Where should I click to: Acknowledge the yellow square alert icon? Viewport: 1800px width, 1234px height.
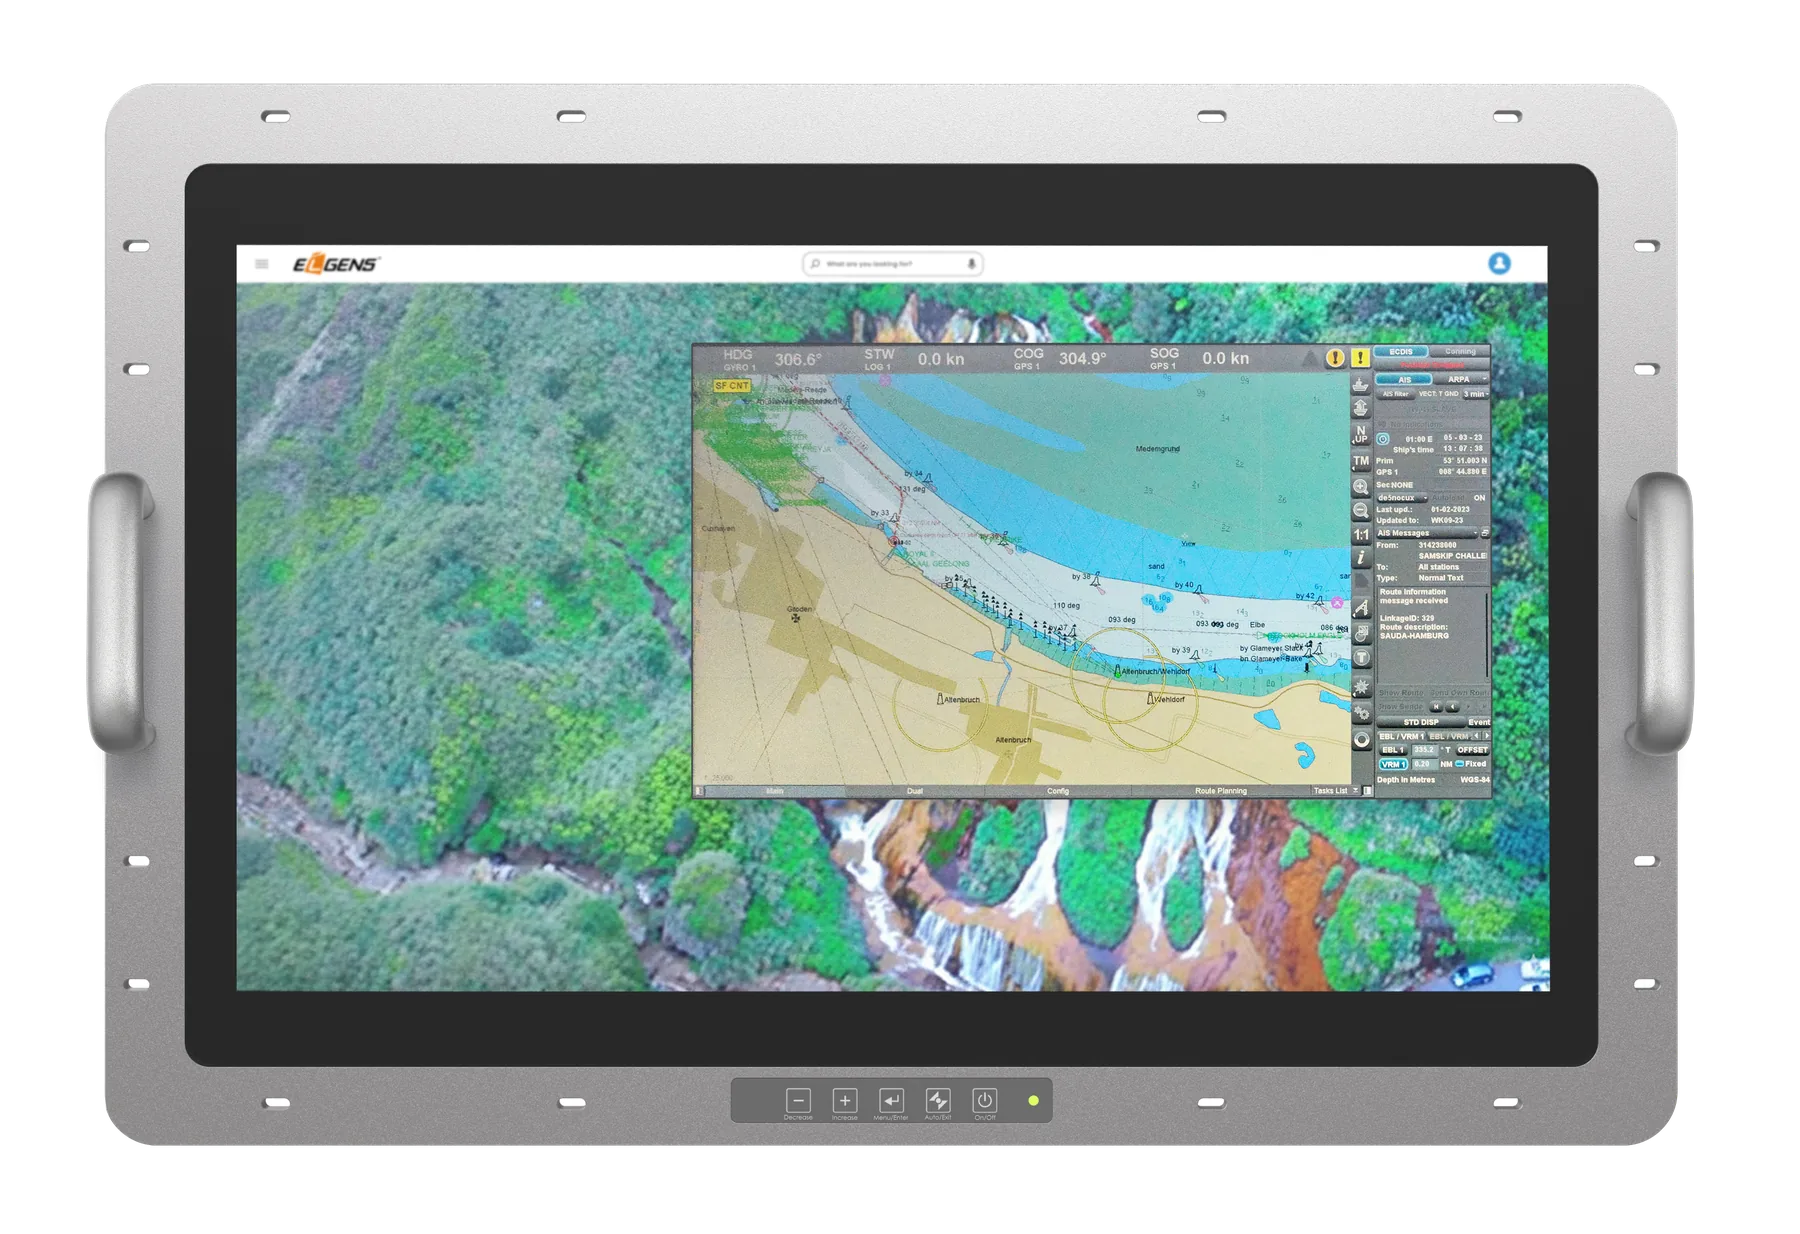1360,358
